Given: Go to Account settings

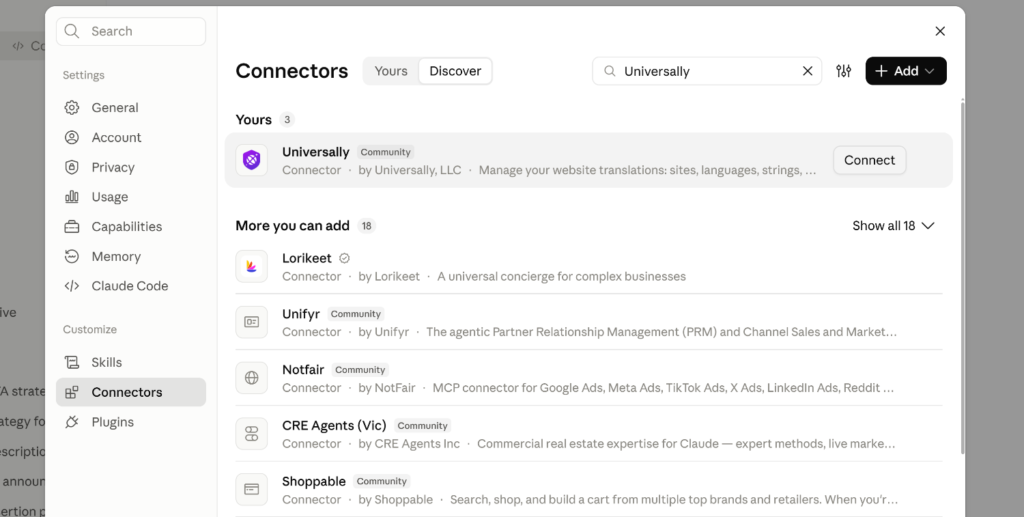Looking at the screenshot, I should click(x=131, y=138).
